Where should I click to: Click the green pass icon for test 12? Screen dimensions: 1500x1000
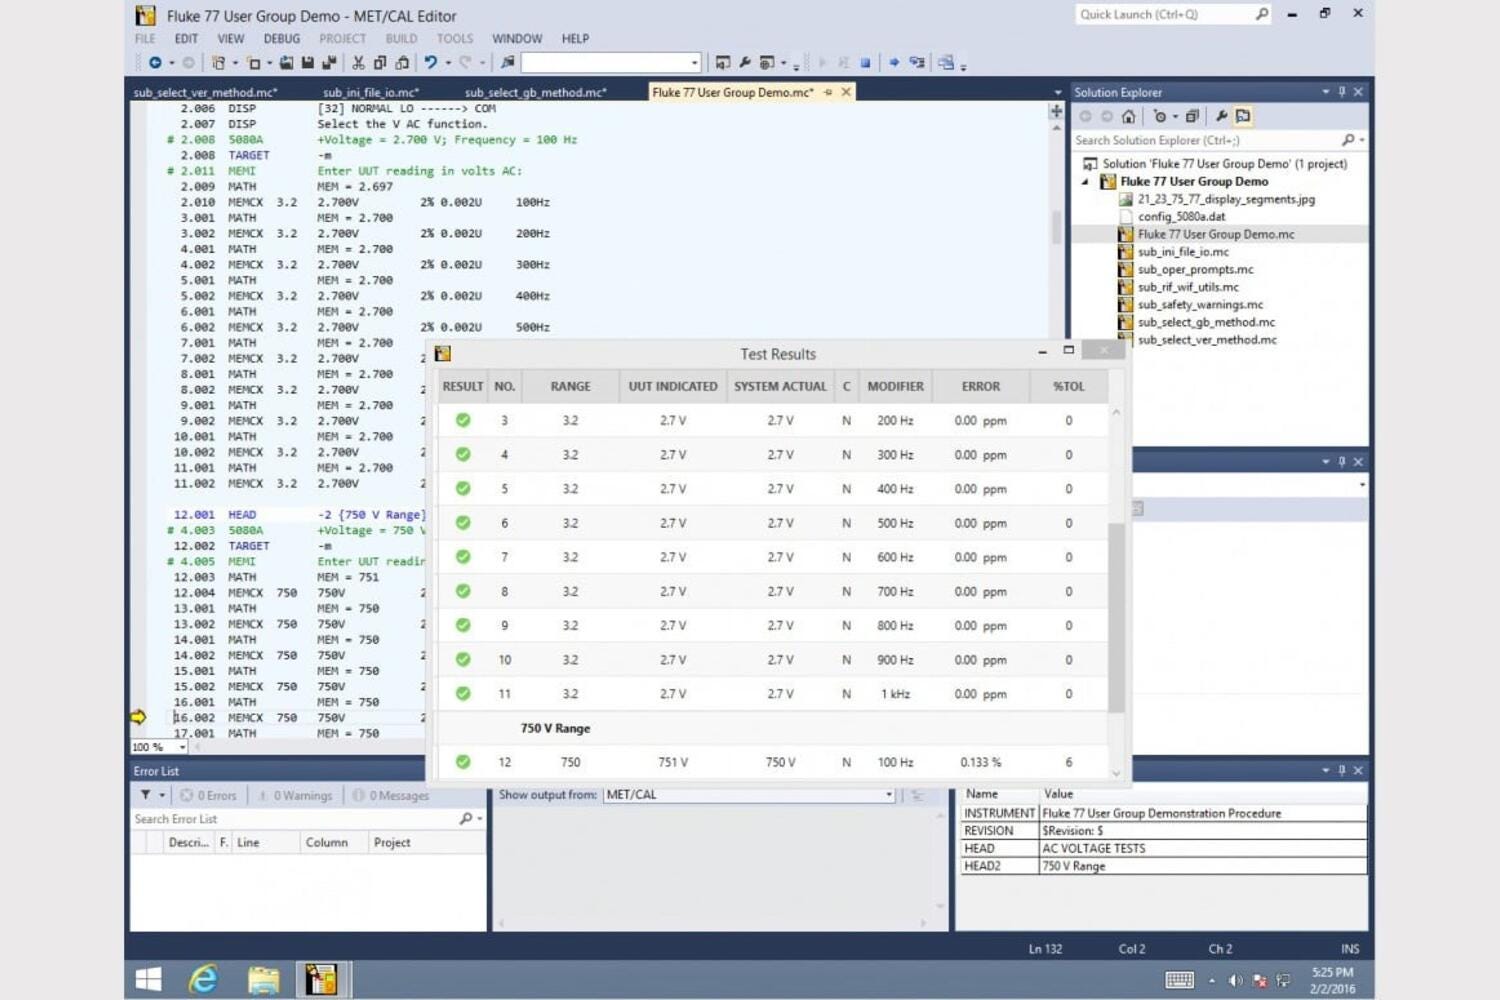point(463,762)
